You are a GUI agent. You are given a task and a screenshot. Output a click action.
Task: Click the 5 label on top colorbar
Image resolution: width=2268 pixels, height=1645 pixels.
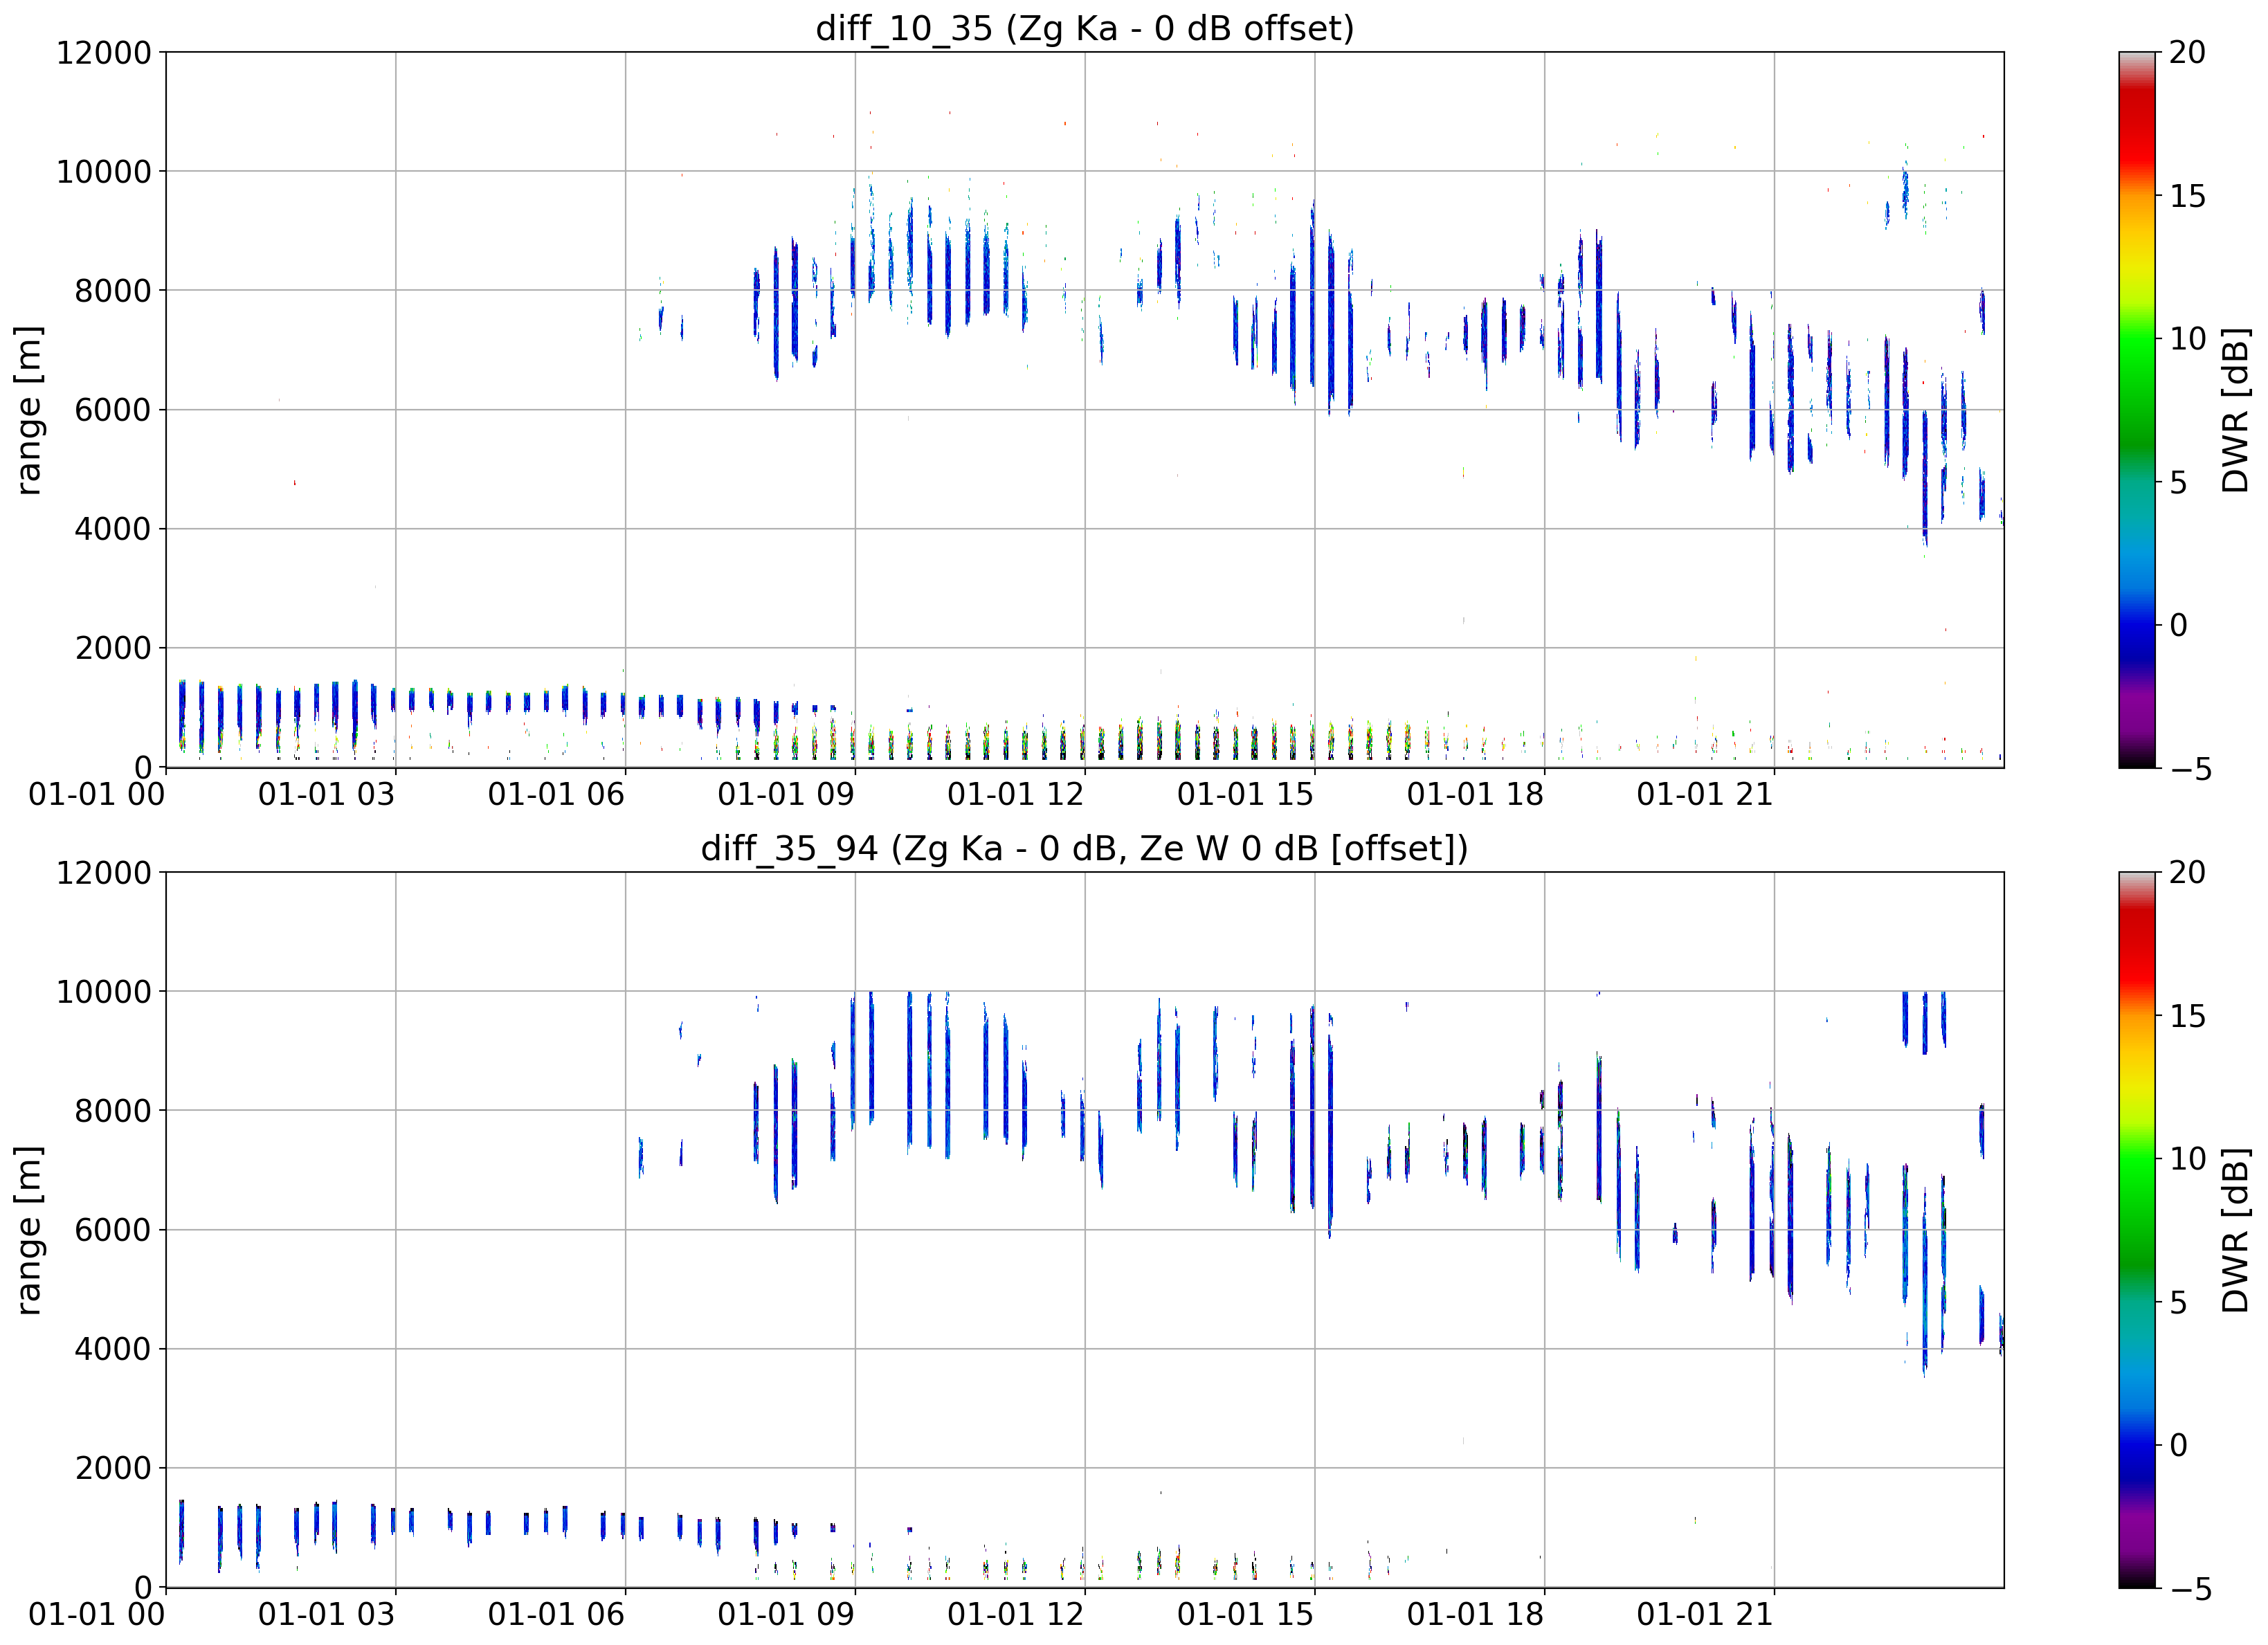[2178, 483]
